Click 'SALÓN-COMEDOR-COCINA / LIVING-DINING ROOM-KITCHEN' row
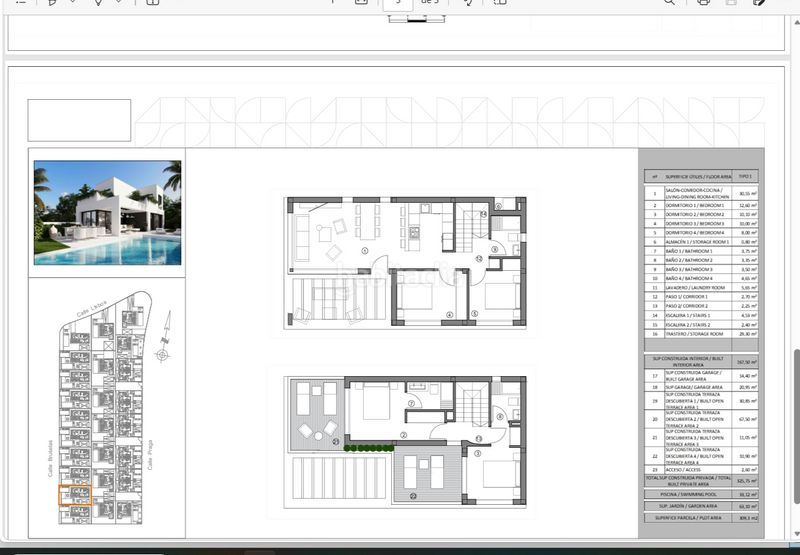The height and width of the screenshot is (555, 800). tap(701, 193)
